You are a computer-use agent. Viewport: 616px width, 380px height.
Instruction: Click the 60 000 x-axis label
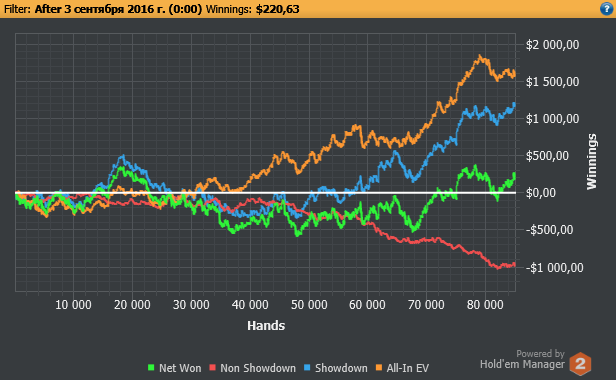pyautogui.click(x=367, y=305)
